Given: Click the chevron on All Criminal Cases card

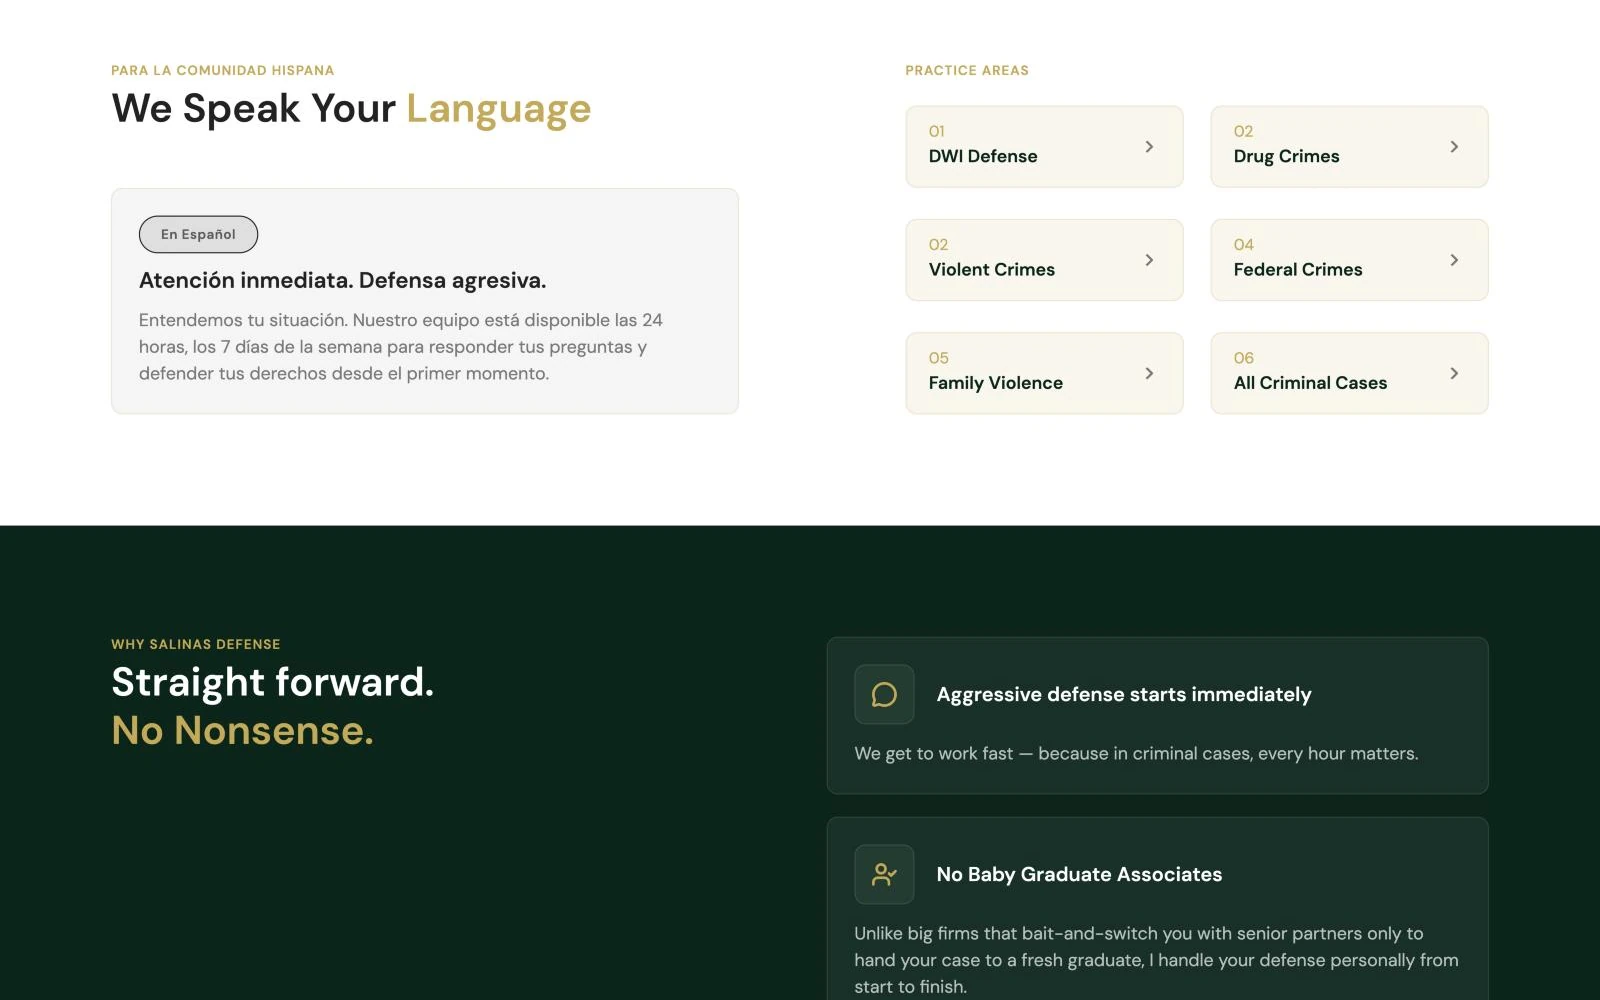Looking at the screenshot, I should (1454, 373).
